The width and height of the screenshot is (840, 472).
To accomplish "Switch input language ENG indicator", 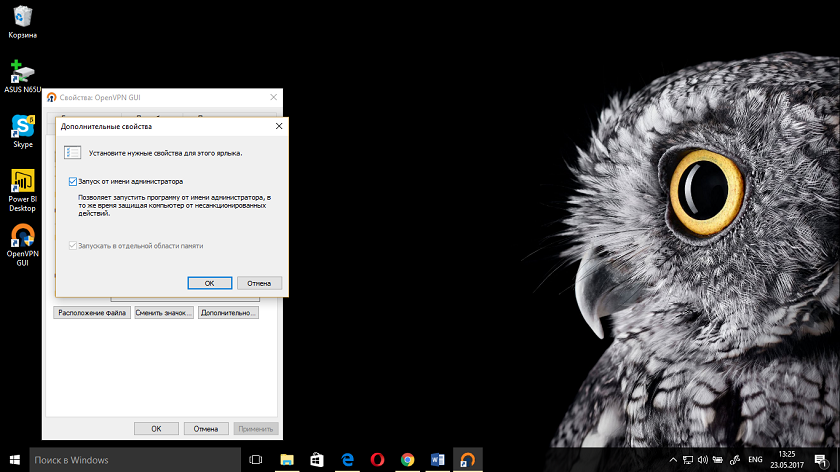I will 755,460.
